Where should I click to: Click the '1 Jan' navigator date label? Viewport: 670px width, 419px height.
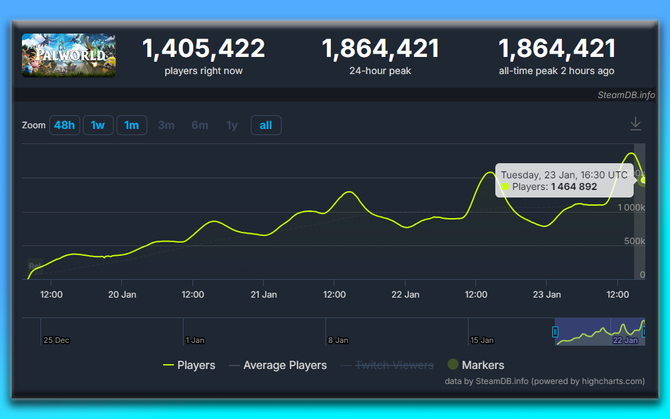(195, 340)
